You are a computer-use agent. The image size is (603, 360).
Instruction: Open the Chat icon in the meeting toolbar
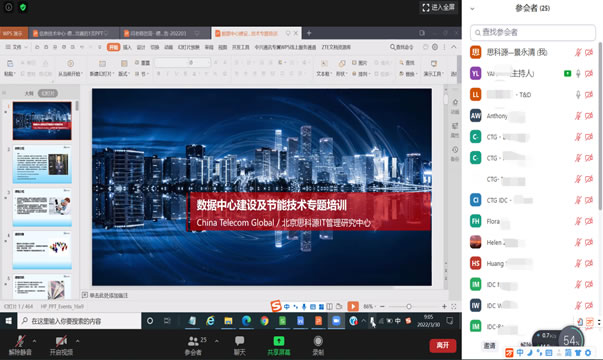(x=240, y=341)
